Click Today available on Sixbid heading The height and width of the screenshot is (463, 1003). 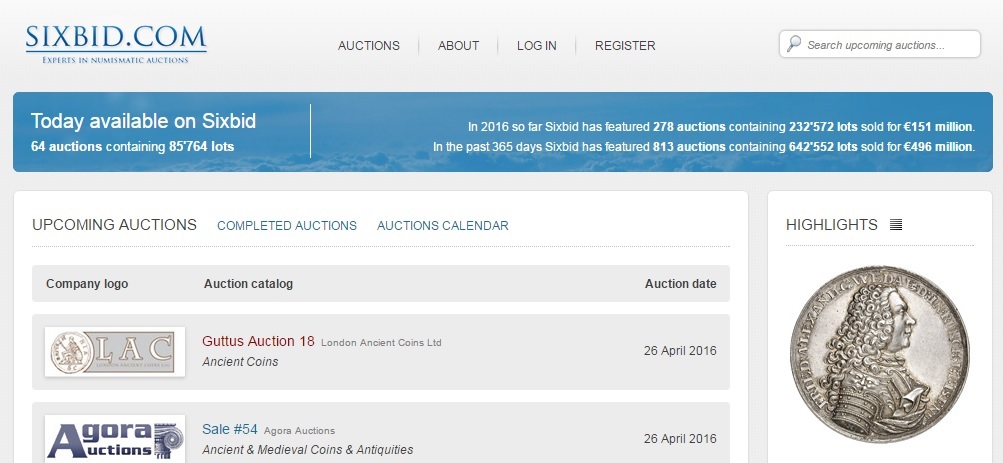pos(143,122)
